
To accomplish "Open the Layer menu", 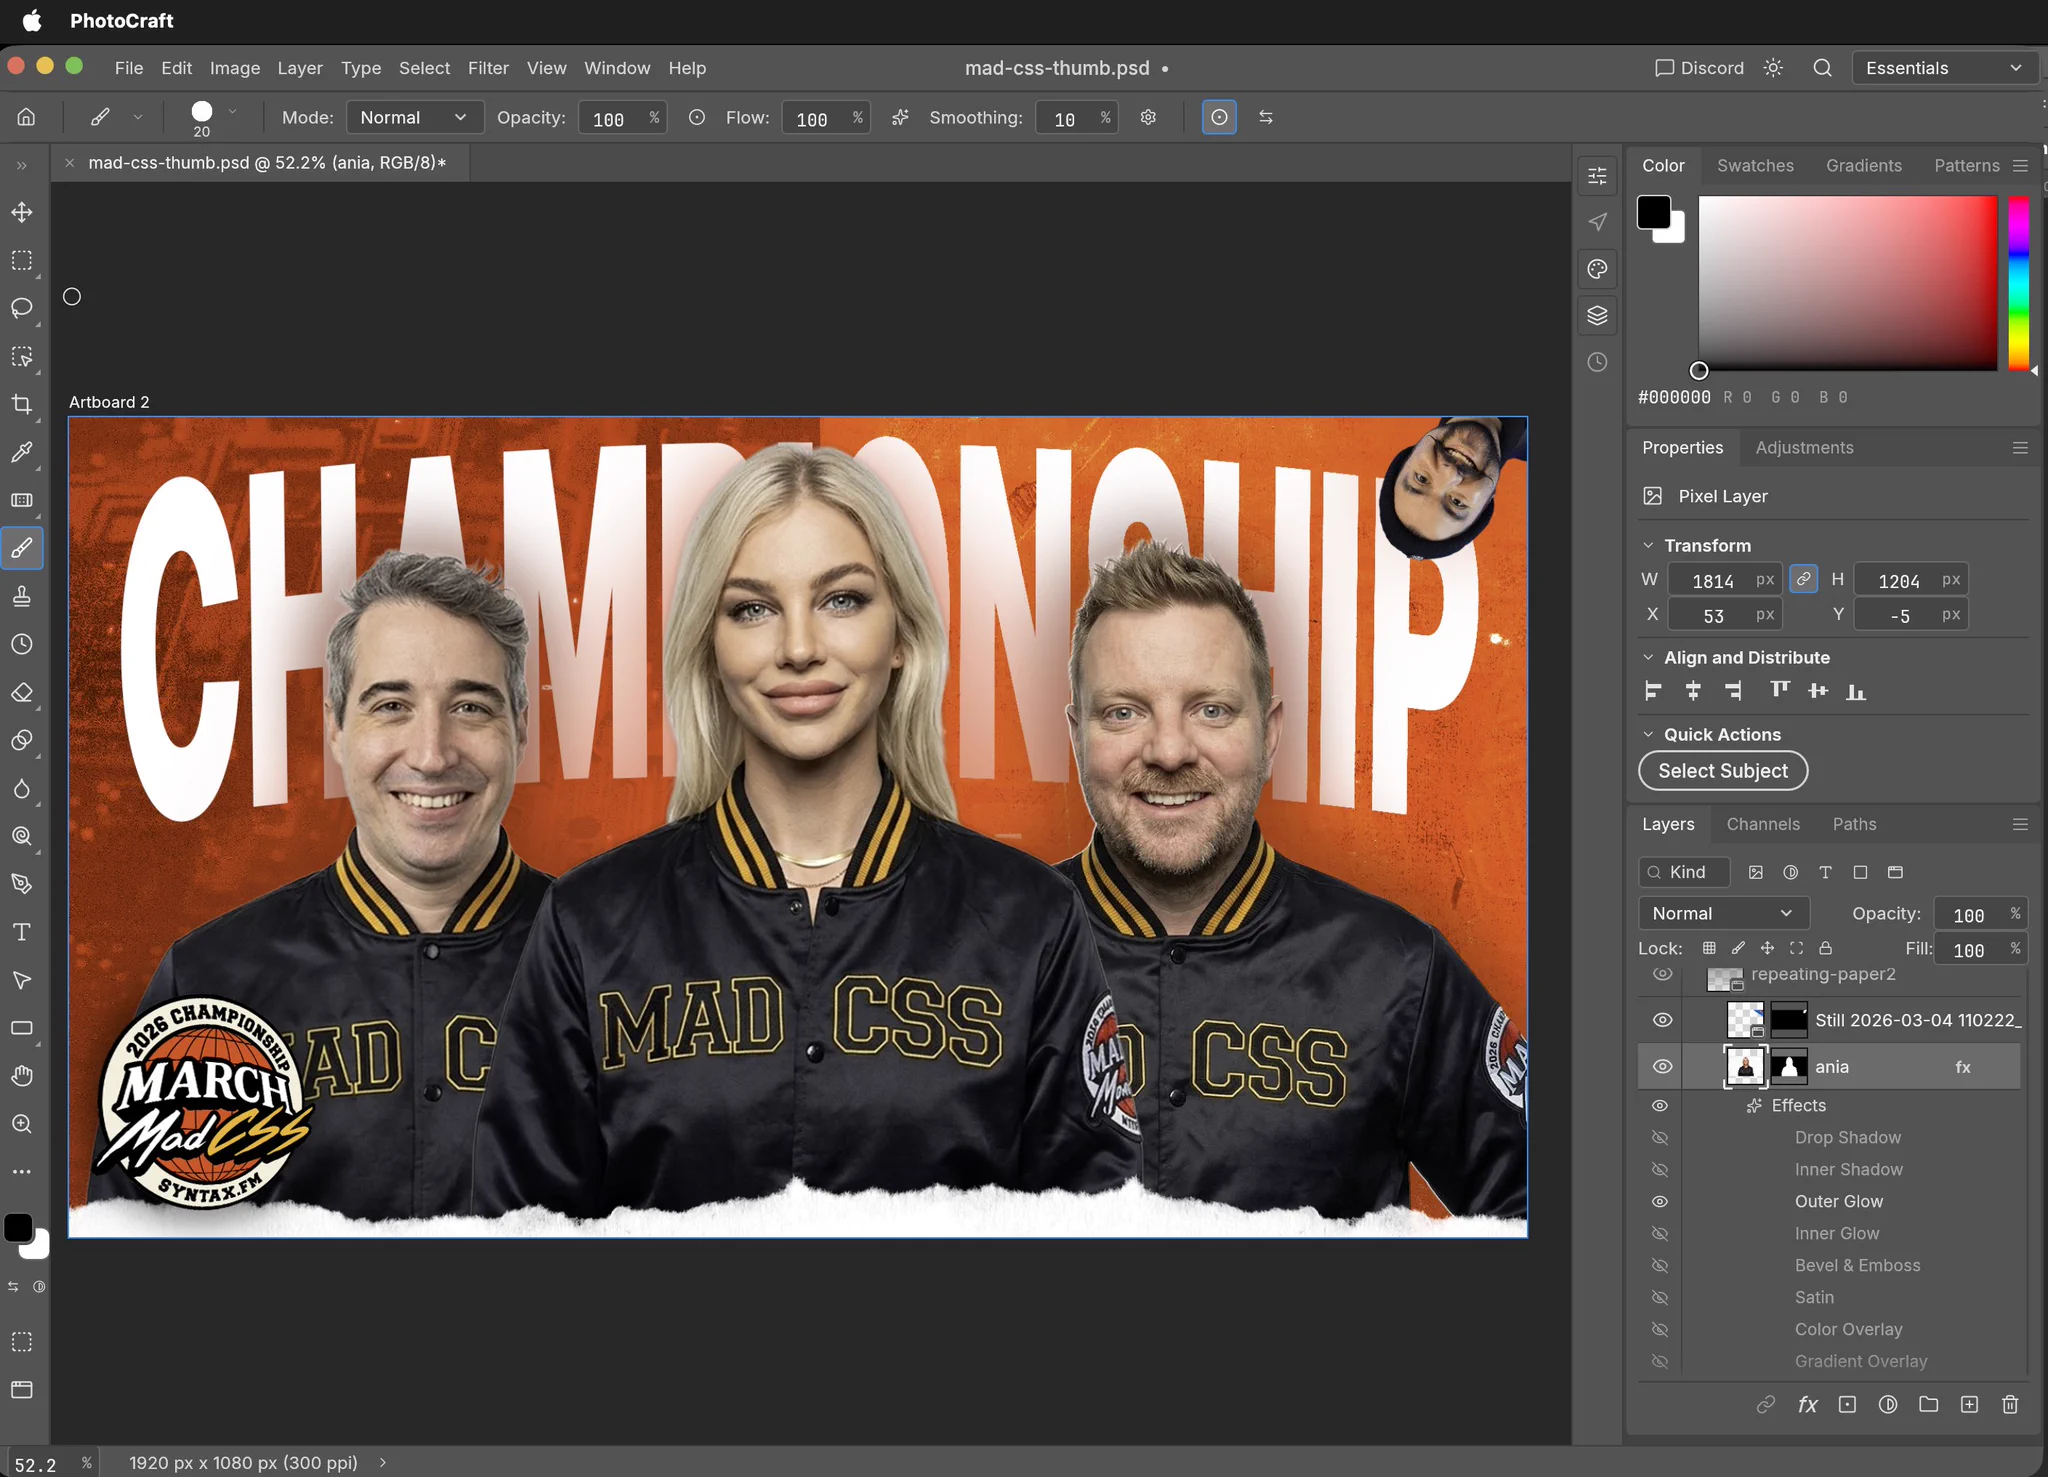I will (x=300, y=68).
